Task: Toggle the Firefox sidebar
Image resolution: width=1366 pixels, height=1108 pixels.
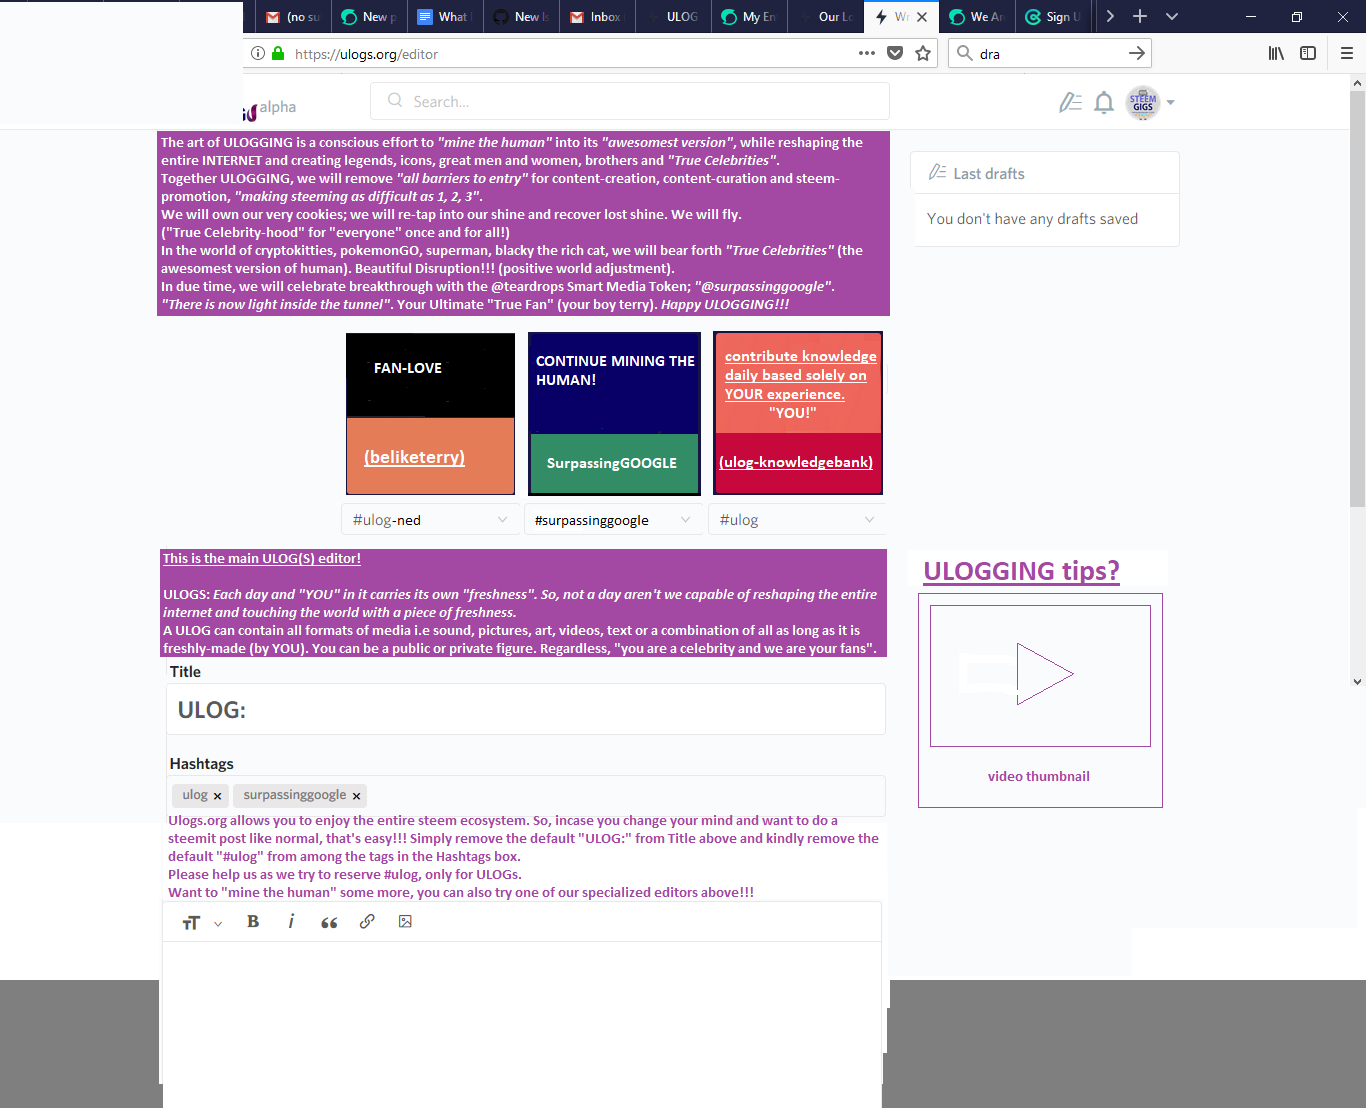Action: coord(1308,54)
